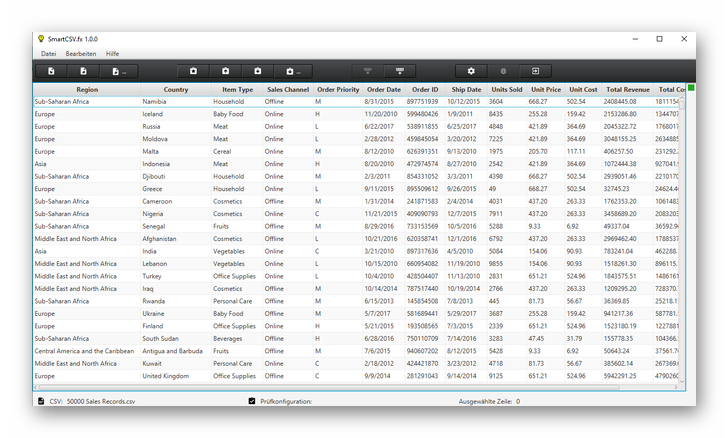Click the save CSV as... toolbar icon
This screenshot has height=438, width=728.
[117, 71]
